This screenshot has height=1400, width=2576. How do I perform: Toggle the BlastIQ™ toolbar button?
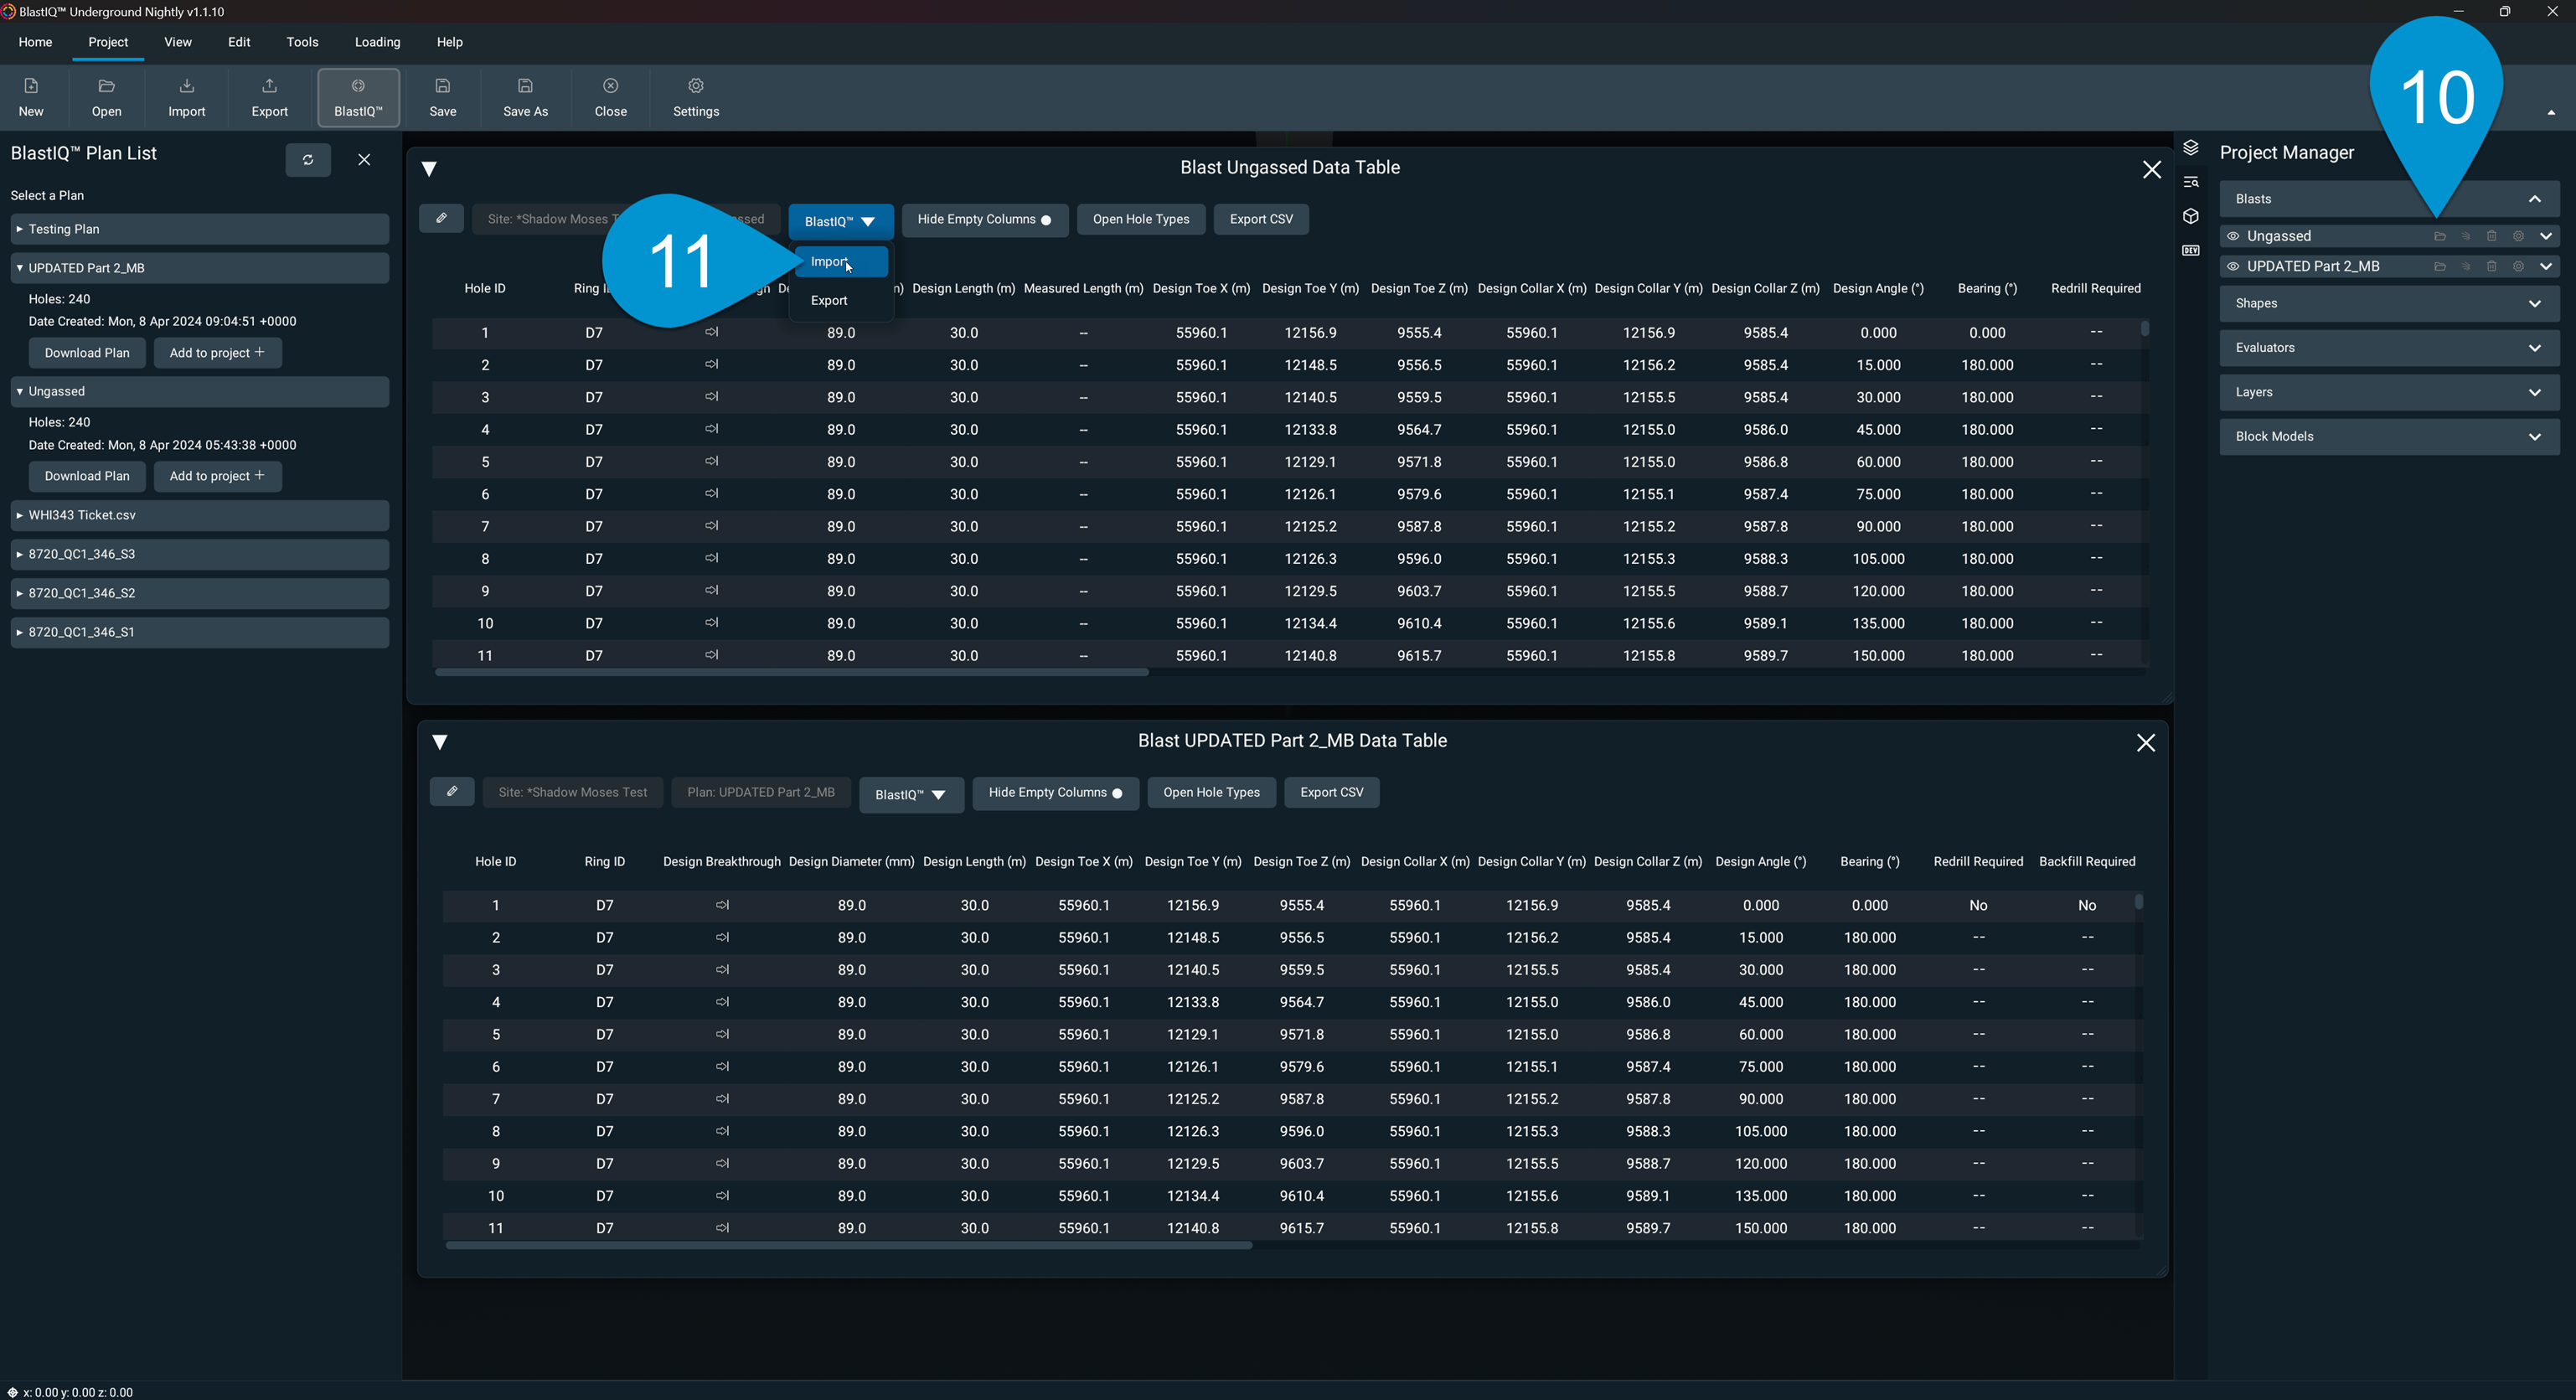(358, 97)
